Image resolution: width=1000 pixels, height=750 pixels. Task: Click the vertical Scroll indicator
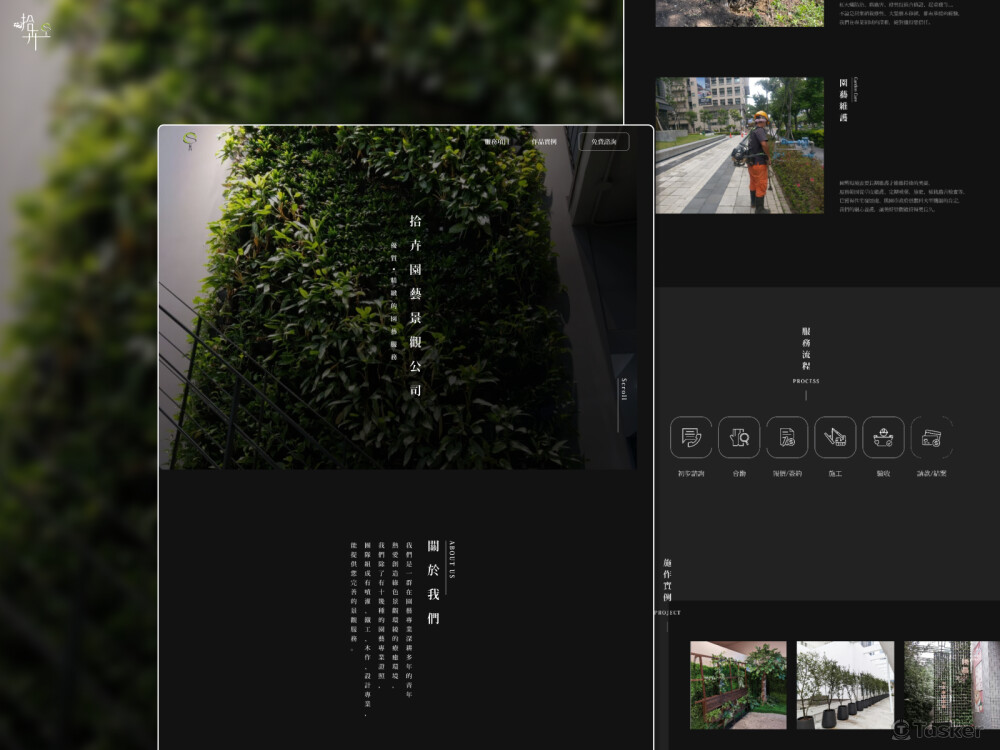(623, 404)
